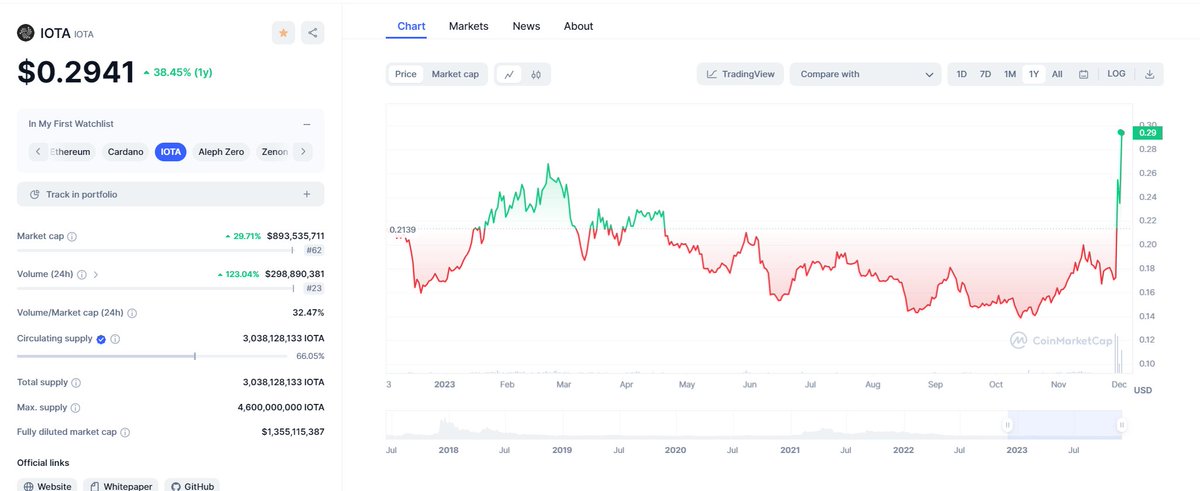
Task: Expand Volume (24h) chevron
Action: tap(96, 274)
